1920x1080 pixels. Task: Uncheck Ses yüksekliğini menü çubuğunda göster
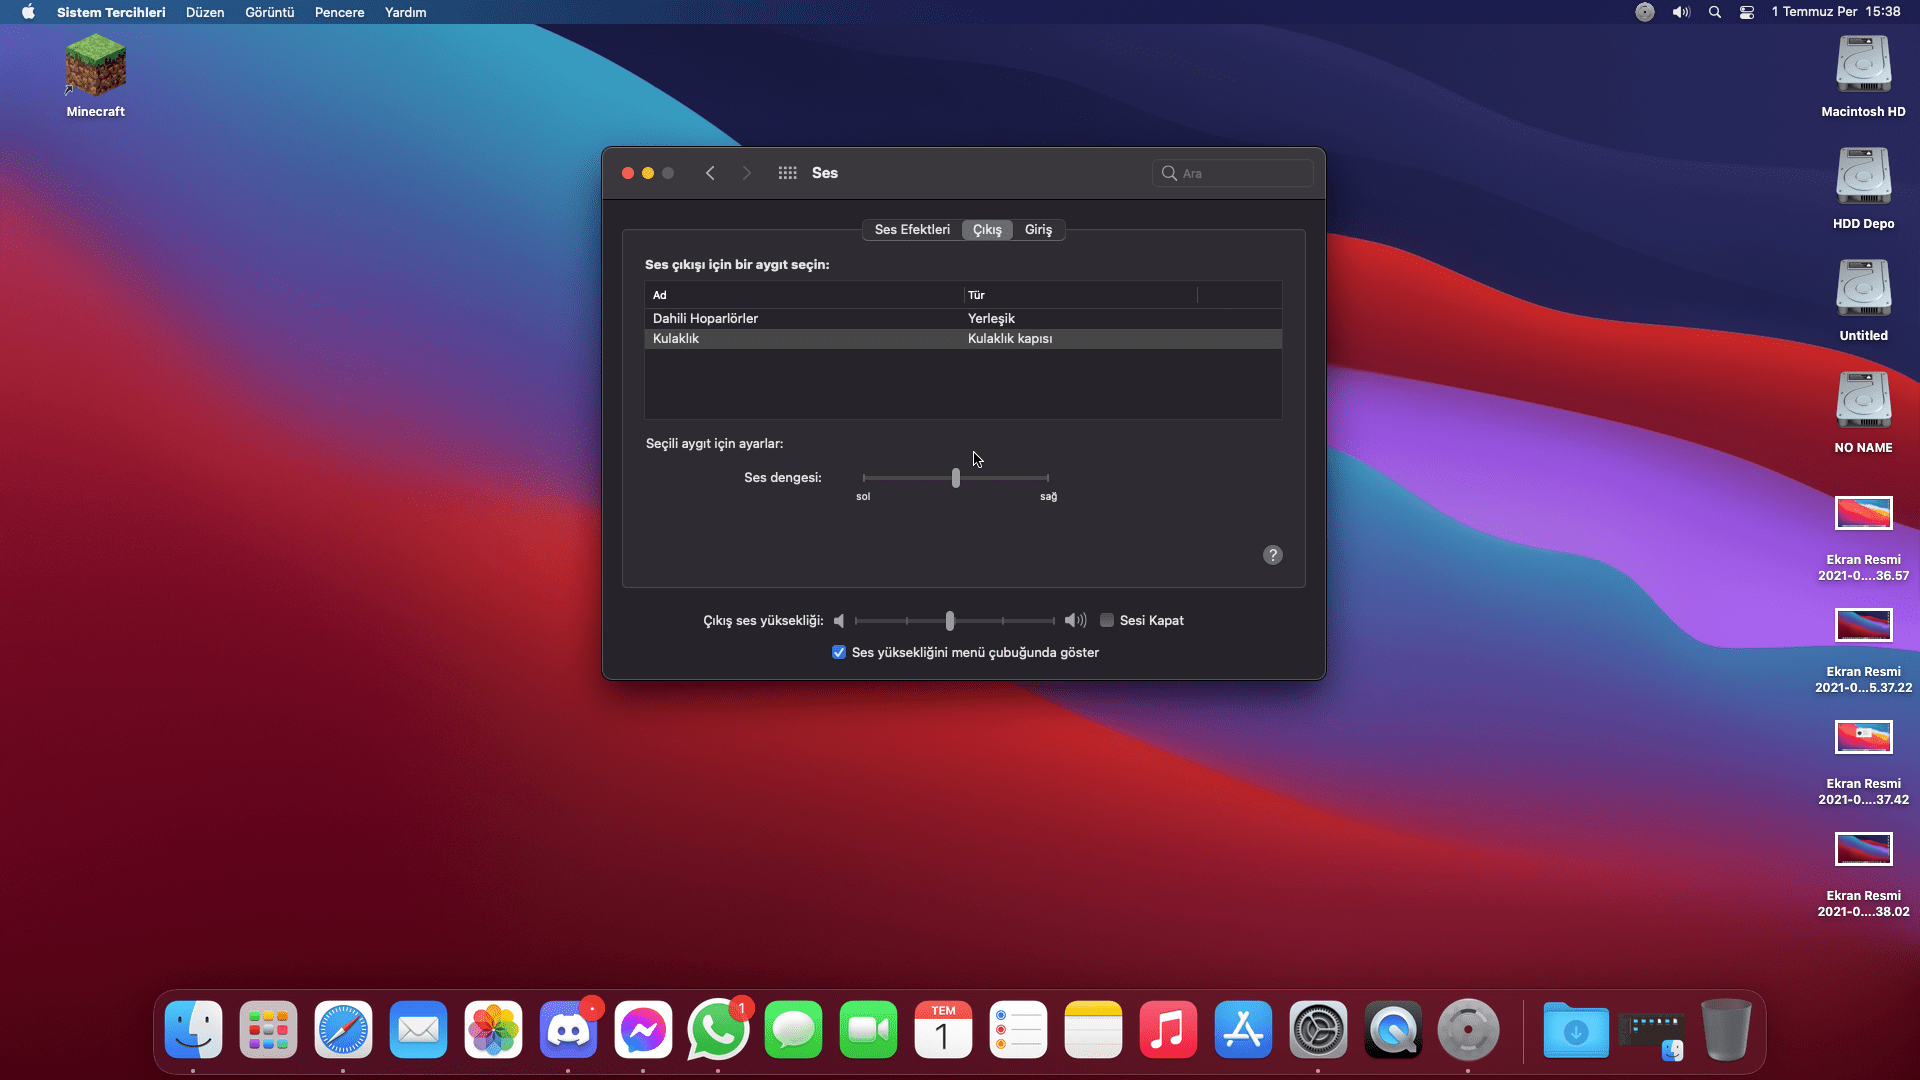pos(839,652)
